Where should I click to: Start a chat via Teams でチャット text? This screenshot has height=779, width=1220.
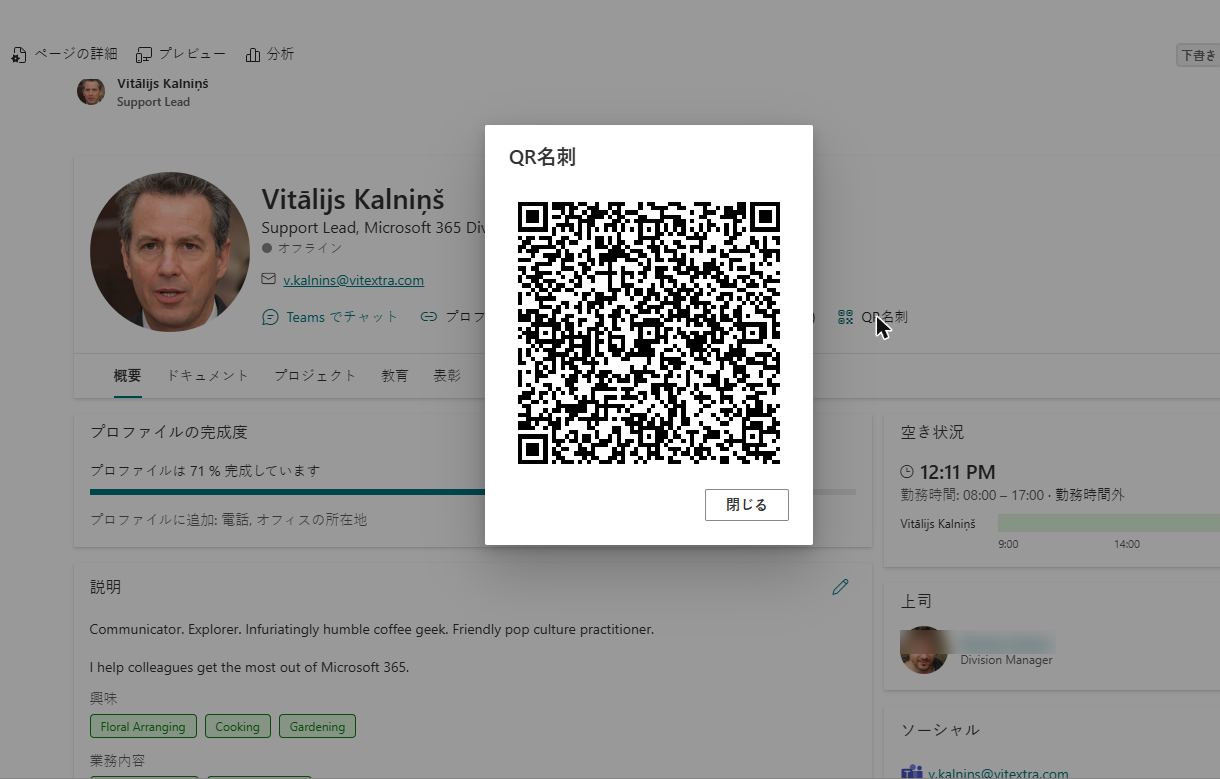pos(343,317)
